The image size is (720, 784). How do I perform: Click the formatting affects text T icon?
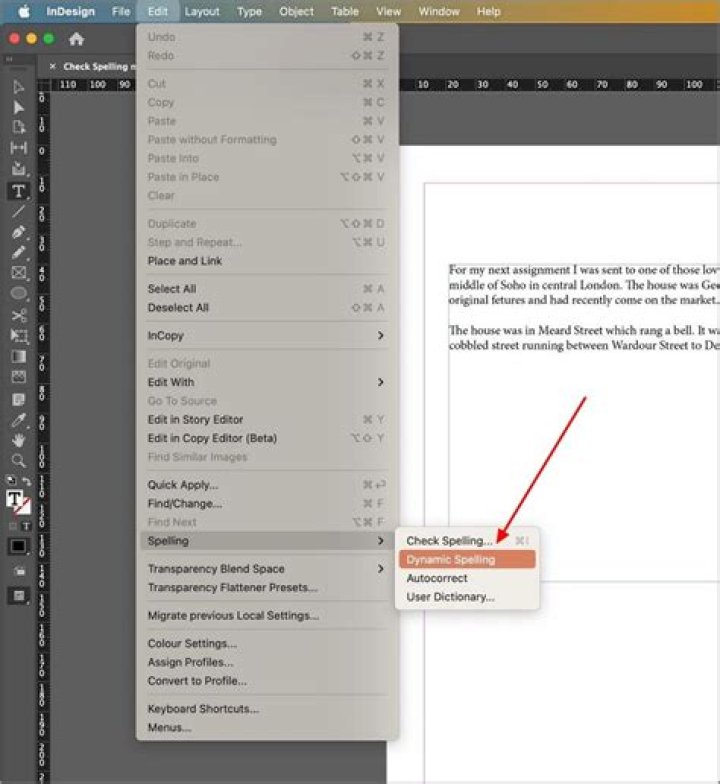[x=26, y=526]
